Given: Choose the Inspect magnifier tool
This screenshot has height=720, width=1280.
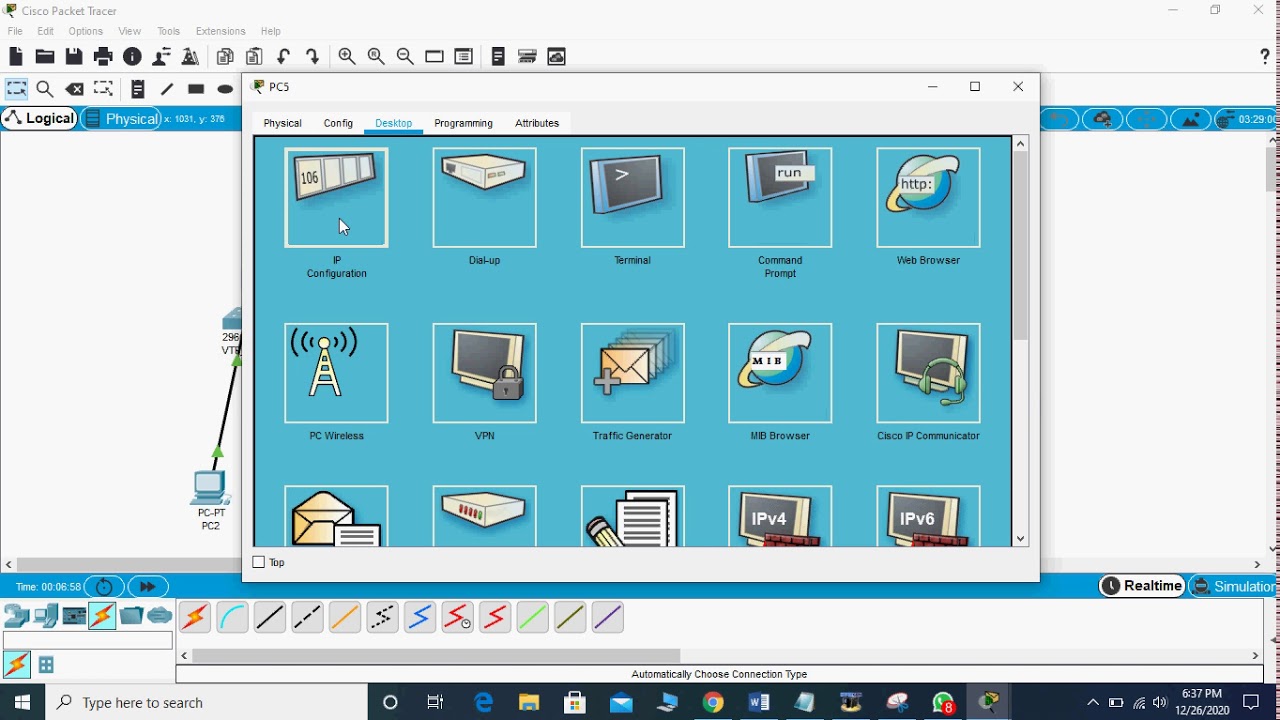Looking at the screenshot, I should tap(44, 89).
